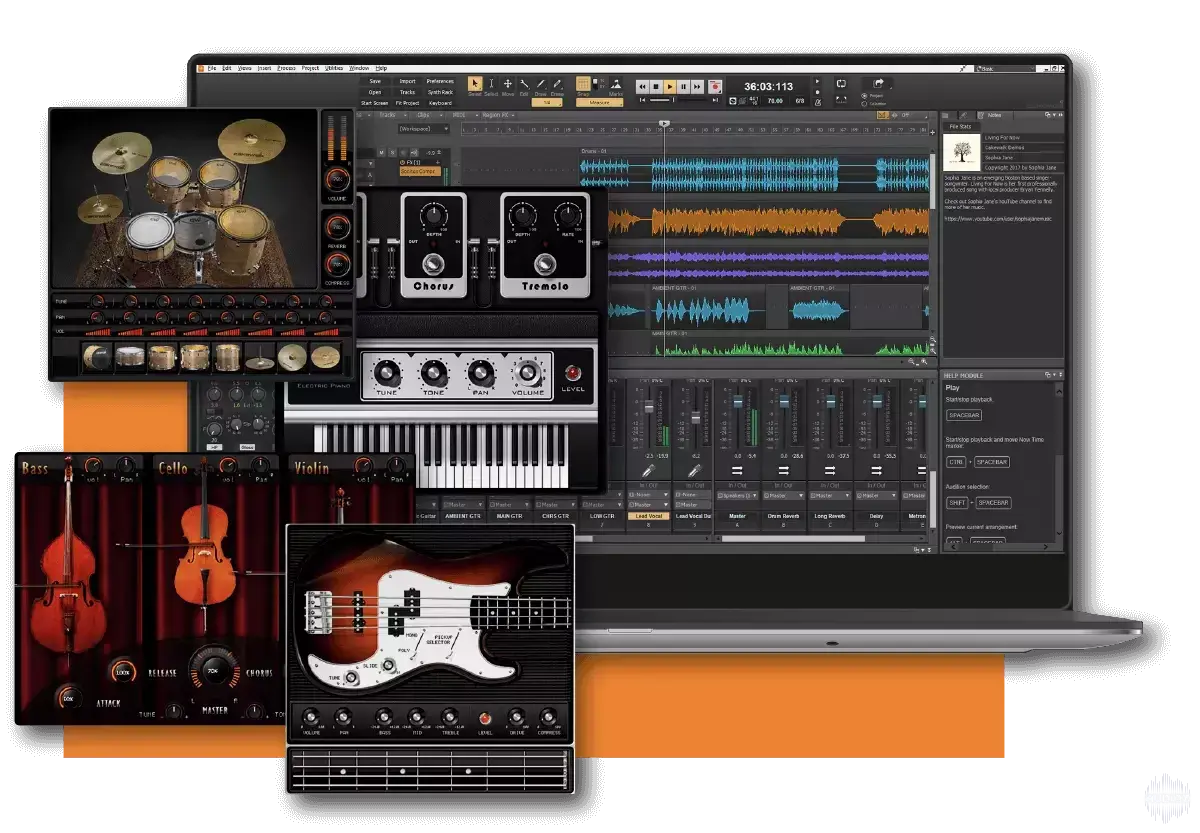Click the Synth Rack button
1200x833 pixels.
pos(440,92)
